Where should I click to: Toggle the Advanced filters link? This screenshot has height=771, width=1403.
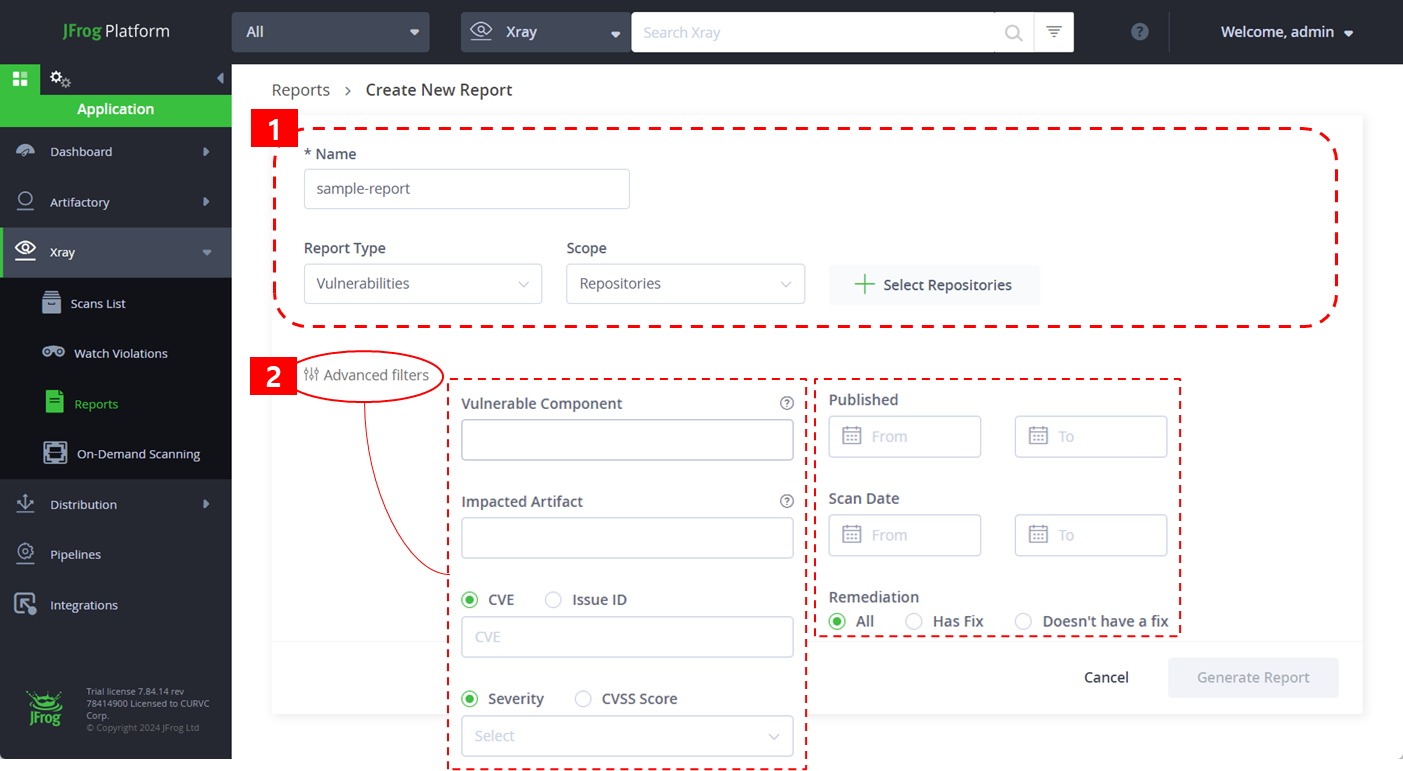[x=366, y=375]
